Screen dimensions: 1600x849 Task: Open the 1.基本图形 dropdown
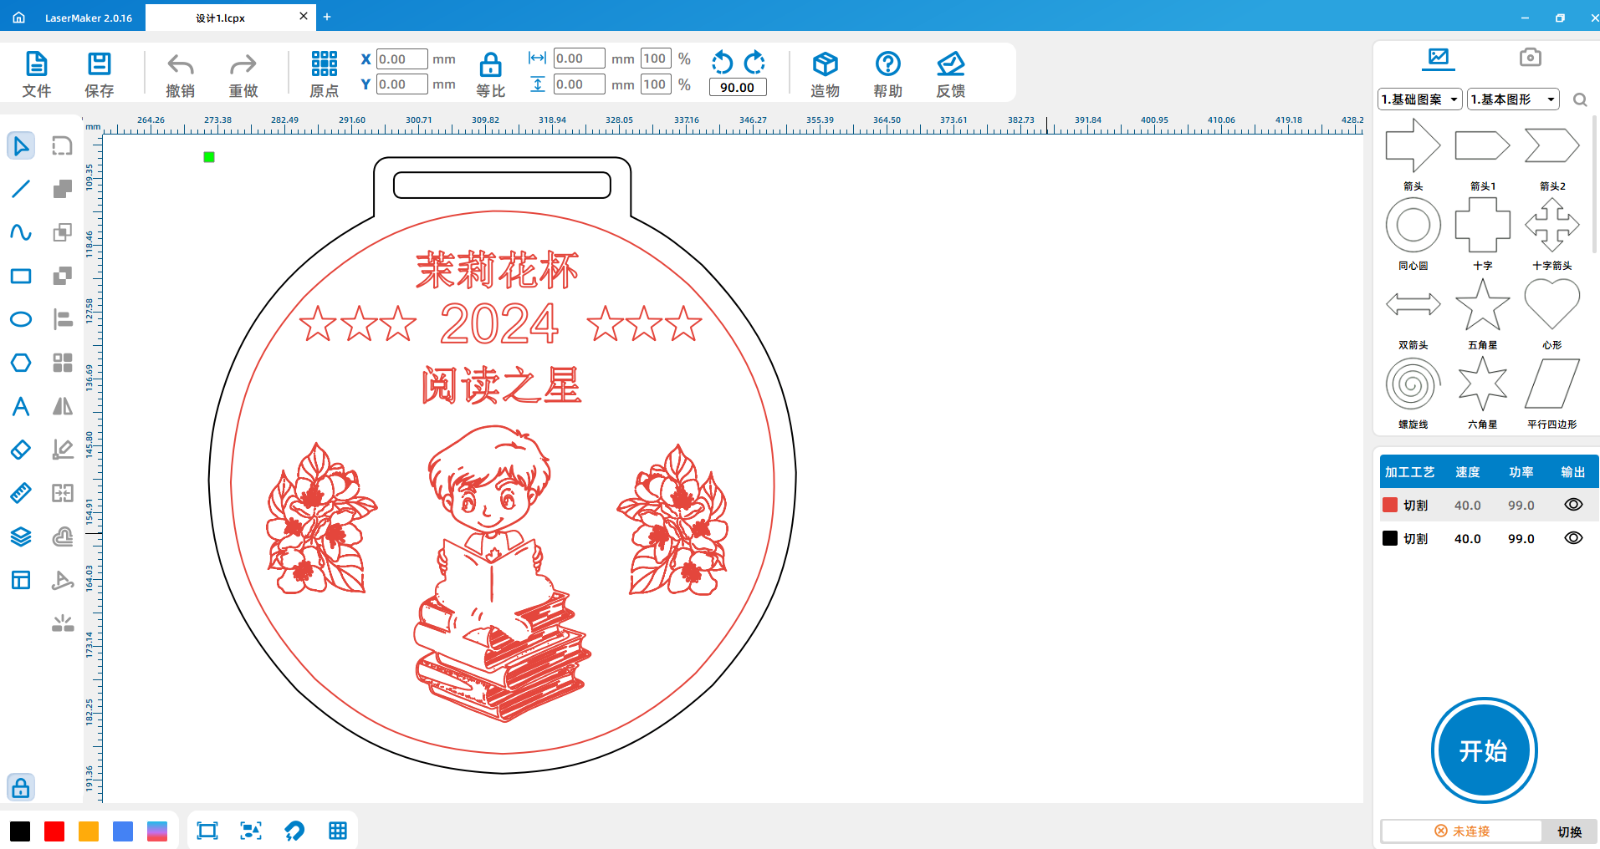(x=1513, y=99)
